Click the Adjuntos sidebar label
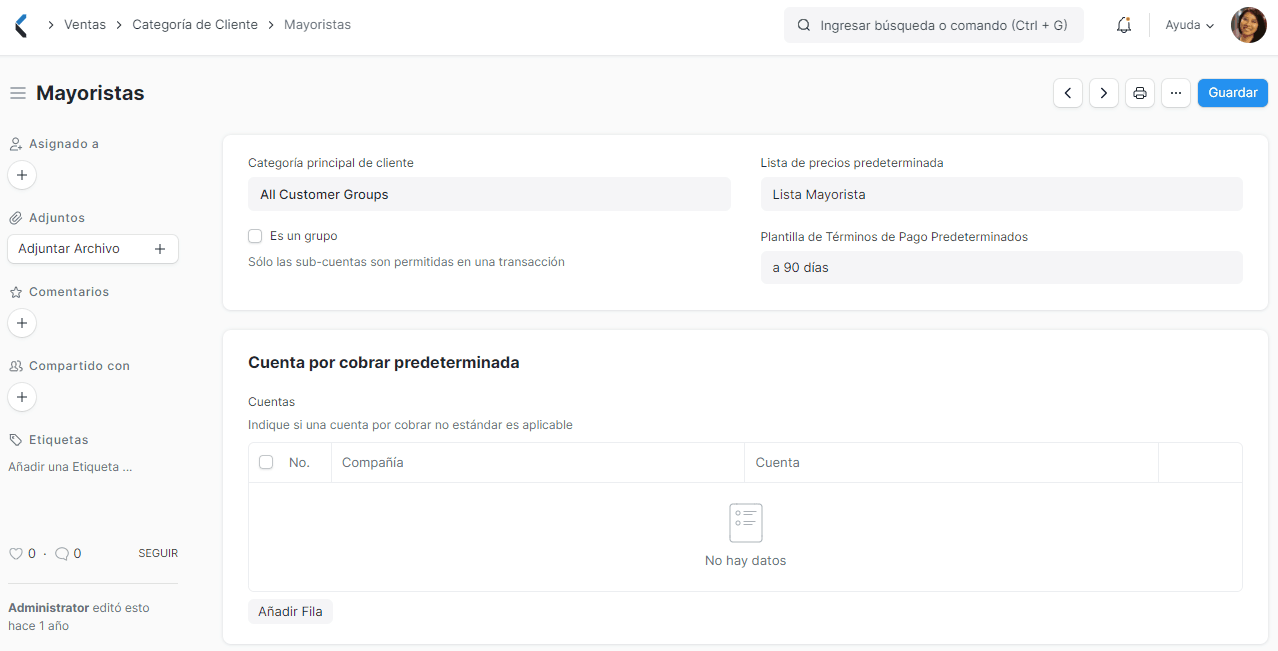Screen dimensions: 1278x651 57,218
